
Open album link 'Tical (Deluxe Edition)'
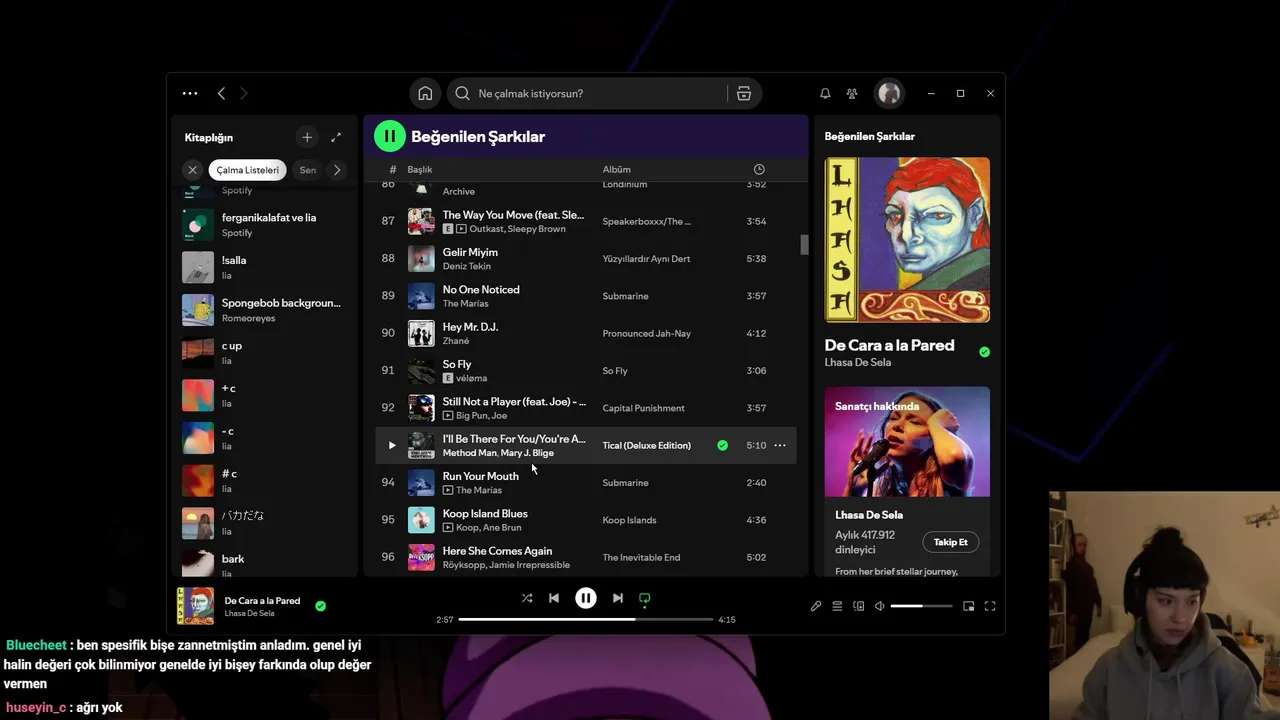coord(647,445)
